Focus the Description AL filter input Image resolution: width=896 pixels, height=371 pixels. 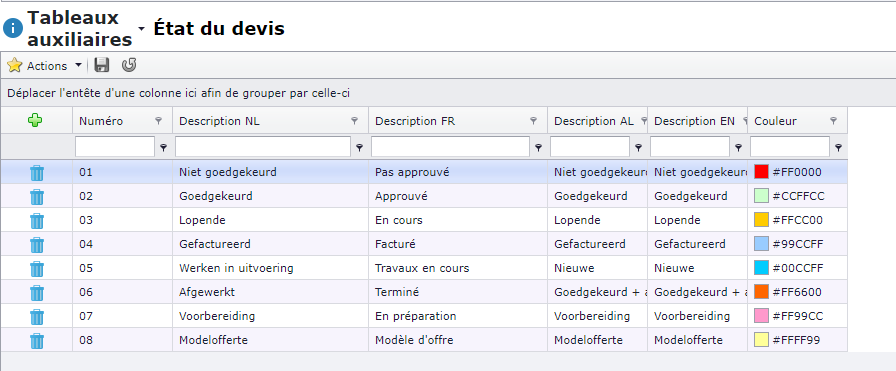click(590, 147)
